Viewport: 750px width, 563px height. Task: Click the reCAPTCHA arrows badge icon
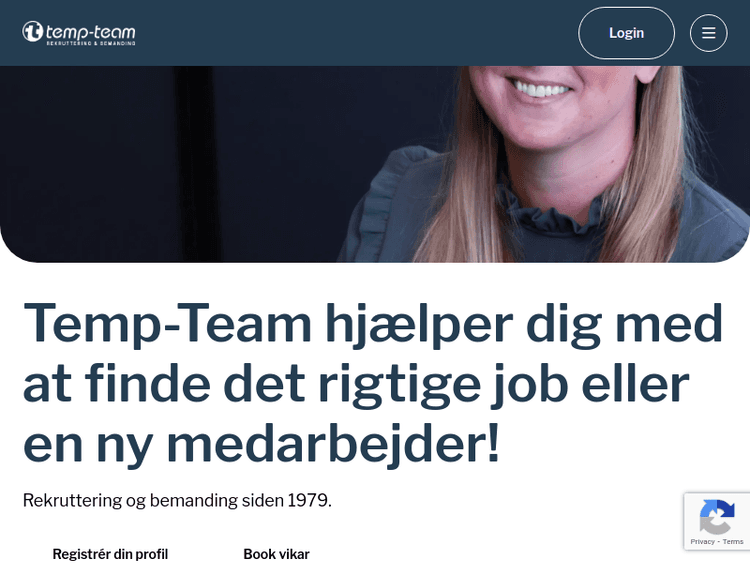pyautogui.click(x=717, y=517)
